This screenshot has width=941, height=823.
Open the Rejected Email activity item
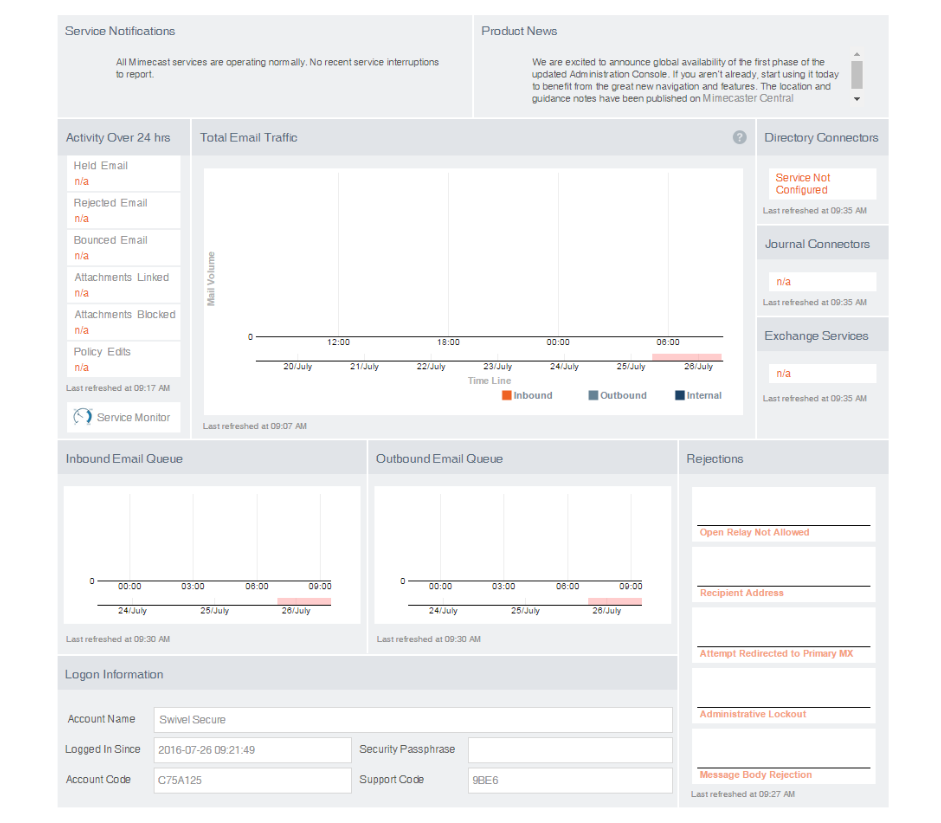point(123,210)
